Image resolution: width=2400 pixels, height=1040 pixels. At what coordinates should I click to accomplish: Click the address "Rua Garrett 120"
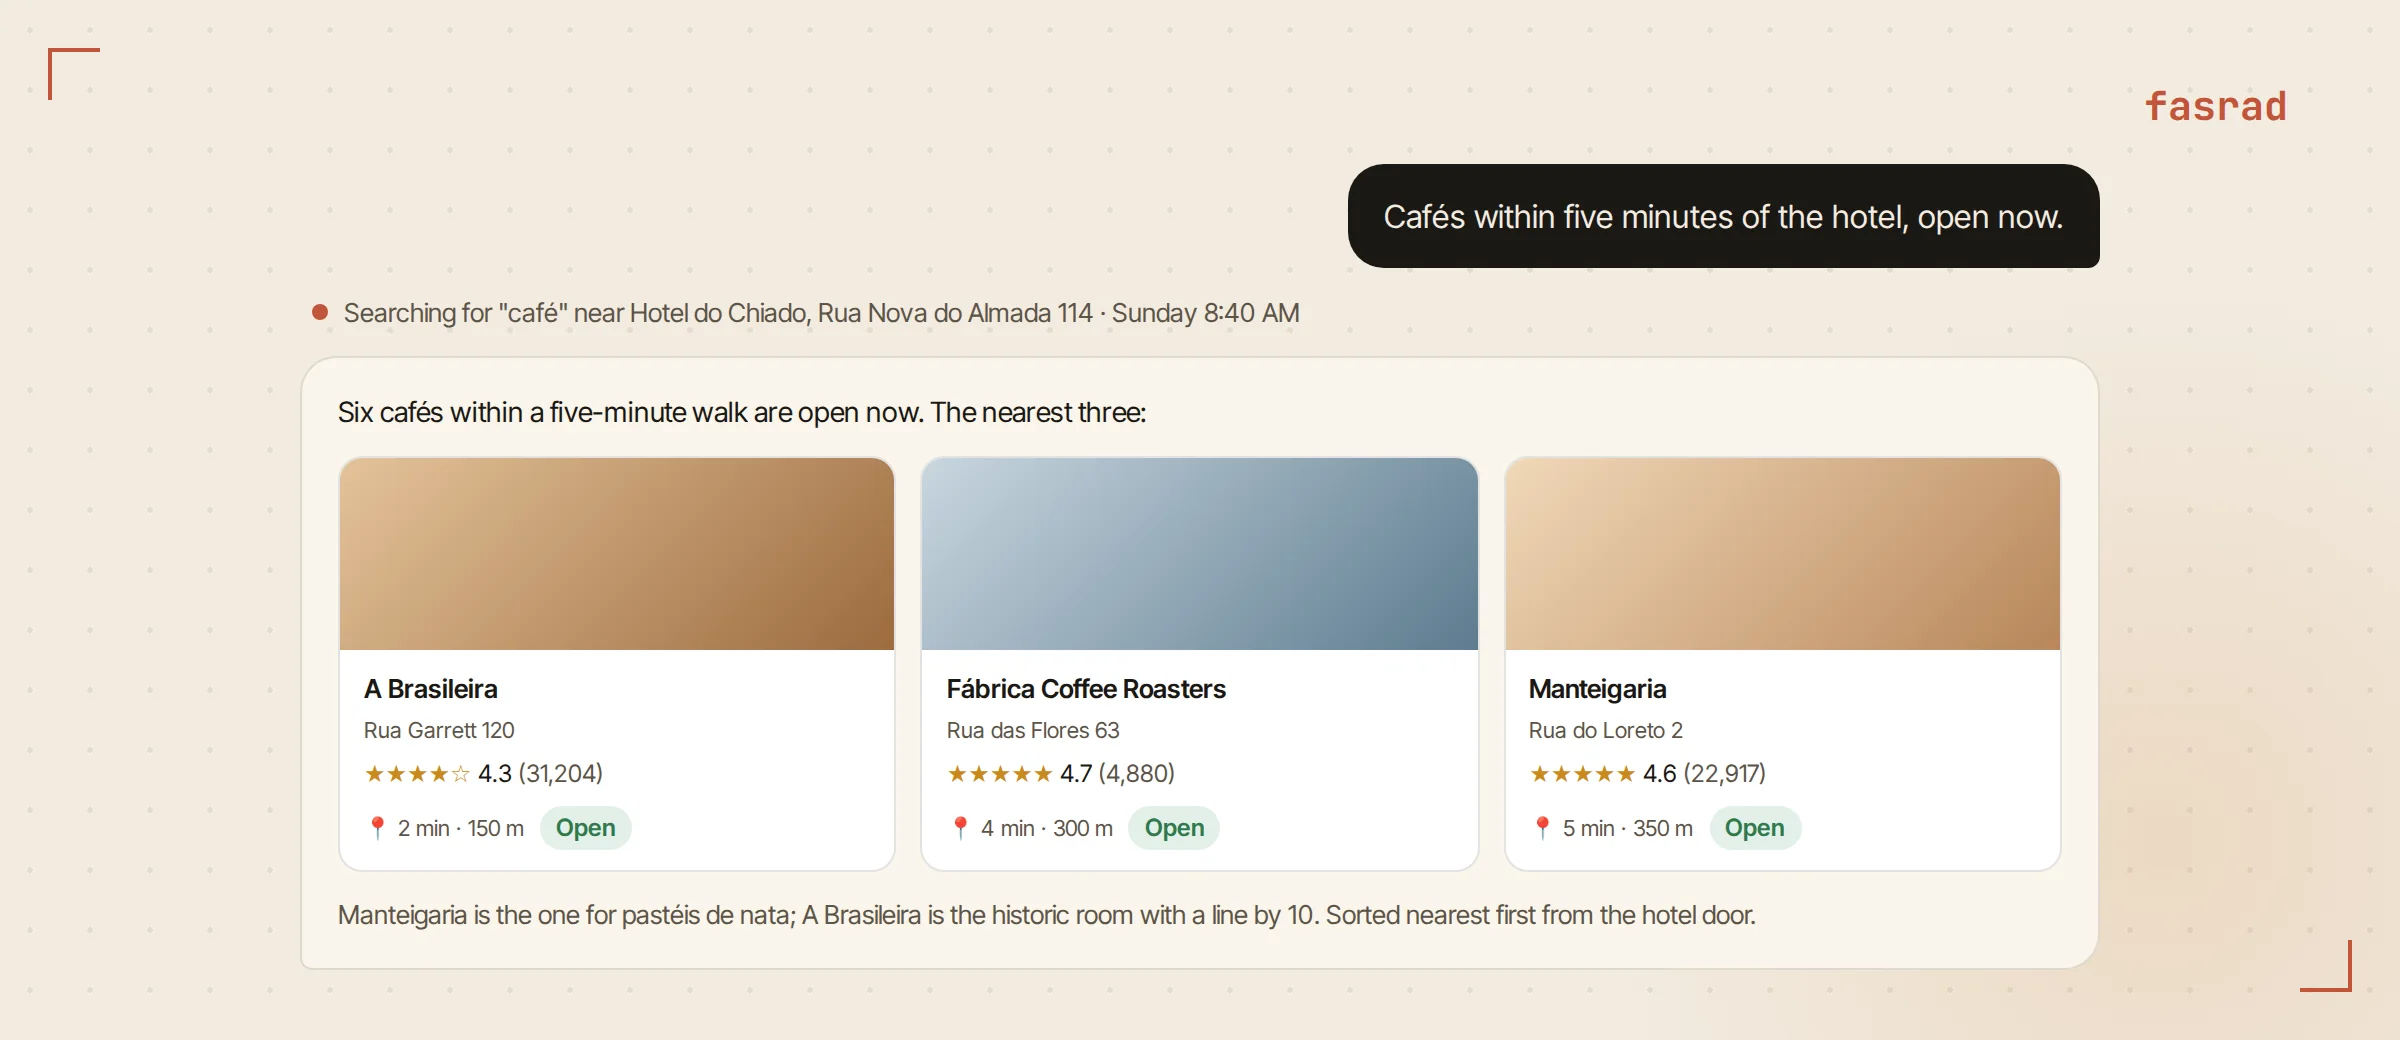pyautogui.click(x=439, y=731)
